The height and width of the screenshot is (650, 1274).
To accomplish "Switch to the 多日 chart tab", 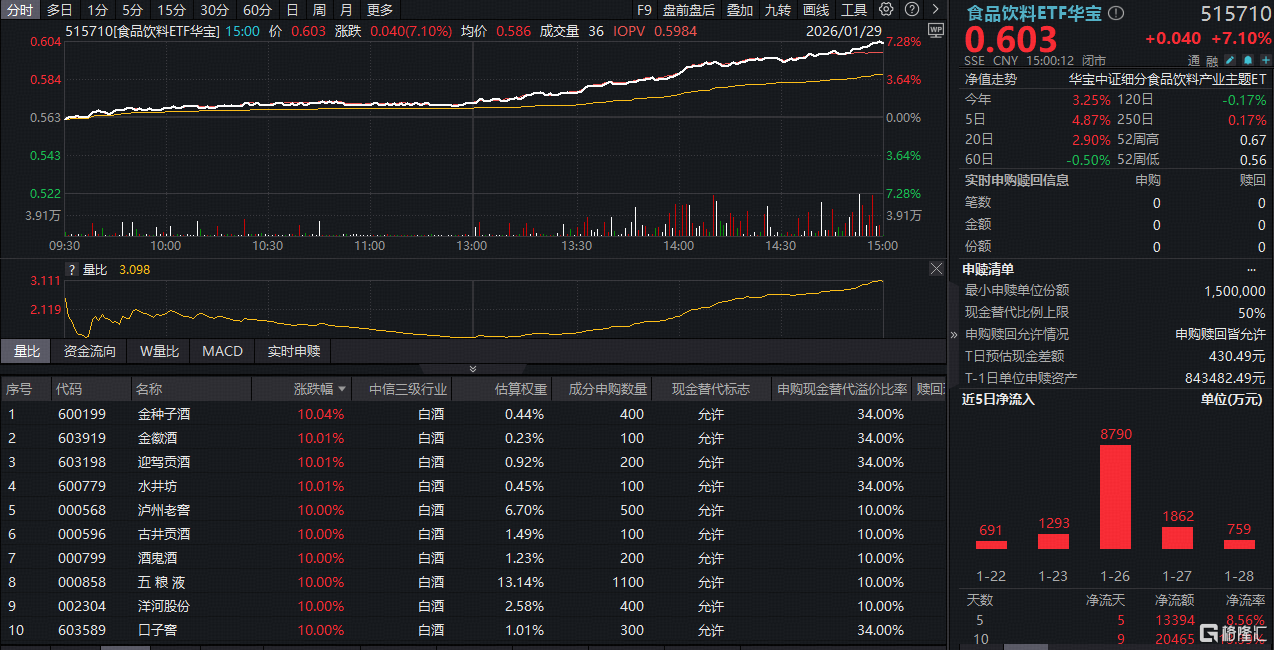I will pos(59,10).
